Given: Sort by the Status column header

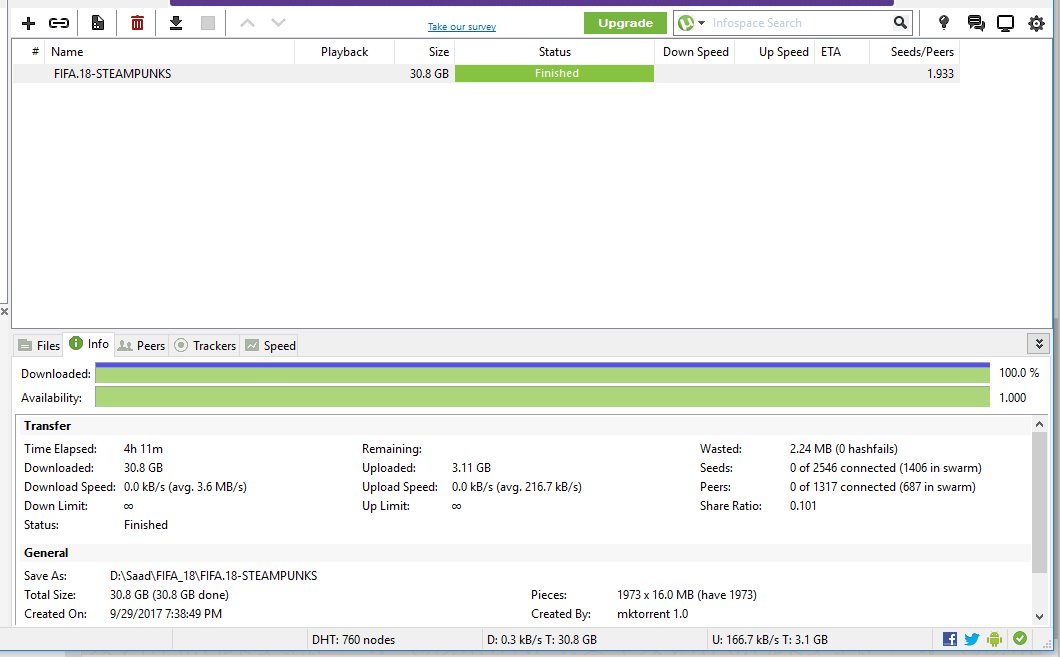Looking at the screenshot, I should 554,52.
